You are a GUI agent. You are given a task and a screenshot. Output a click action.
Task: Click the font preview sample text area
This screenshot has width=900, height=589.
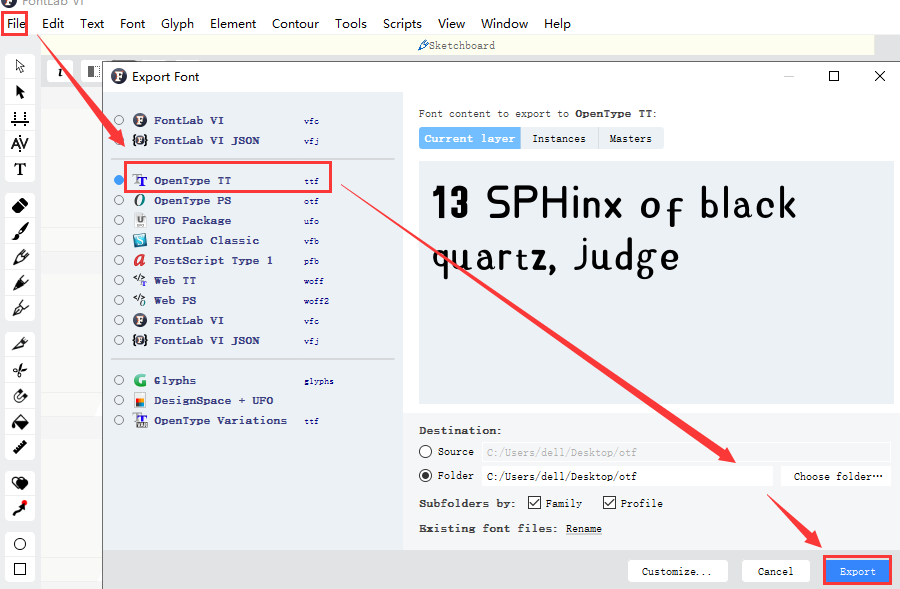click(655, 282)
